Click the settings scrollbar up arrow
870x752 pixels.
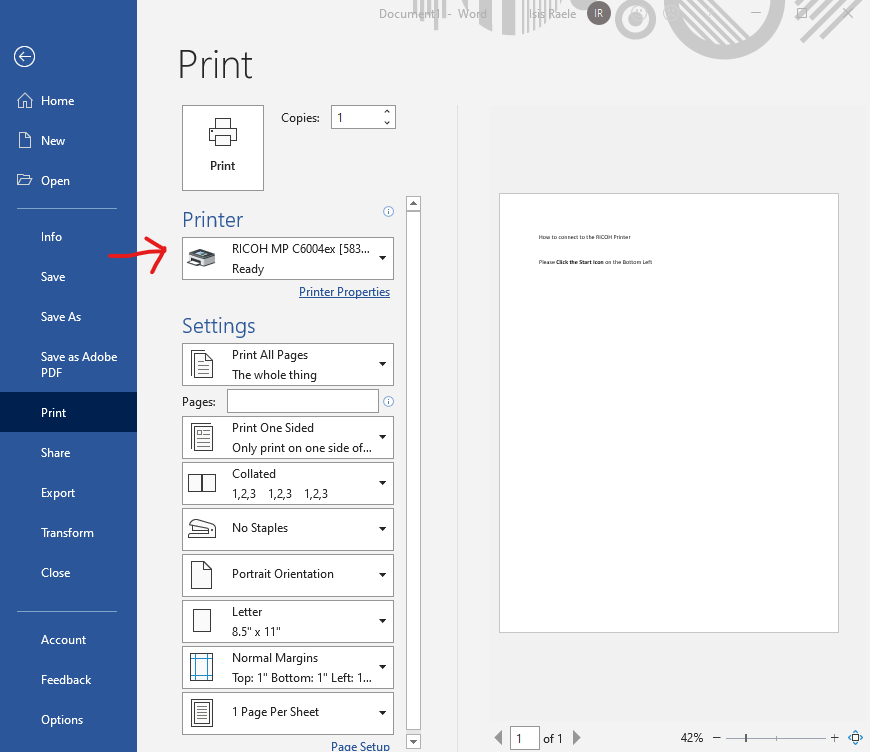point(413,204)
